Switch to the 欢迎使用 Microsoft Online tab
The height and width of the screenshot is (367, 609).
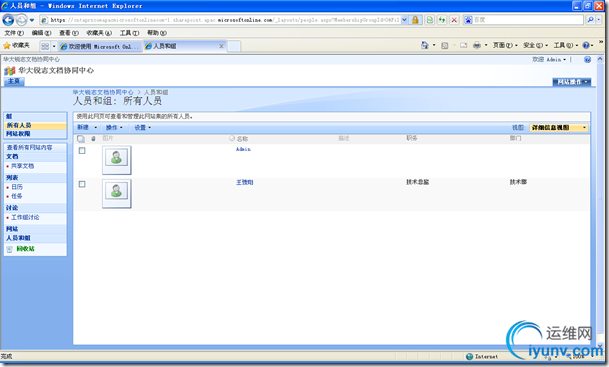point(99,46)
